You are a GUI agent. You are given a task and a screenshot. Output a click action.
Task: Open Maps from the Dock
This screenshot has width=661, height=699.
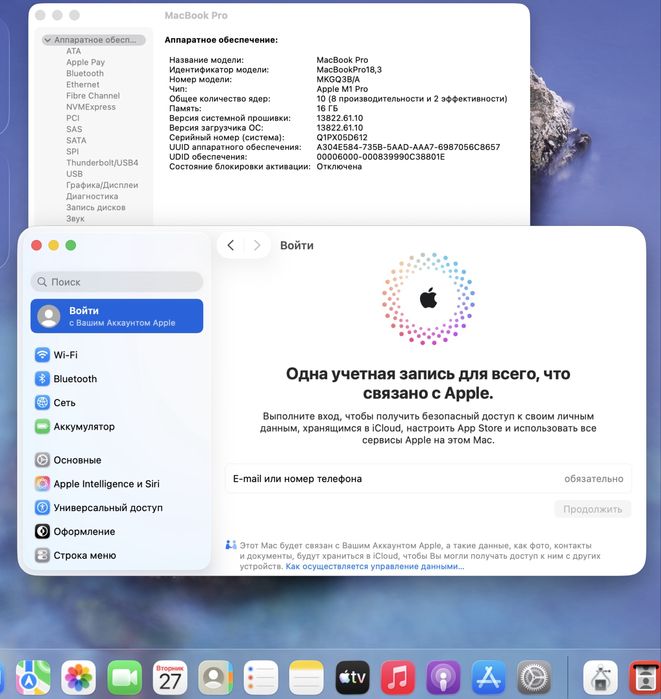point(33,677)
